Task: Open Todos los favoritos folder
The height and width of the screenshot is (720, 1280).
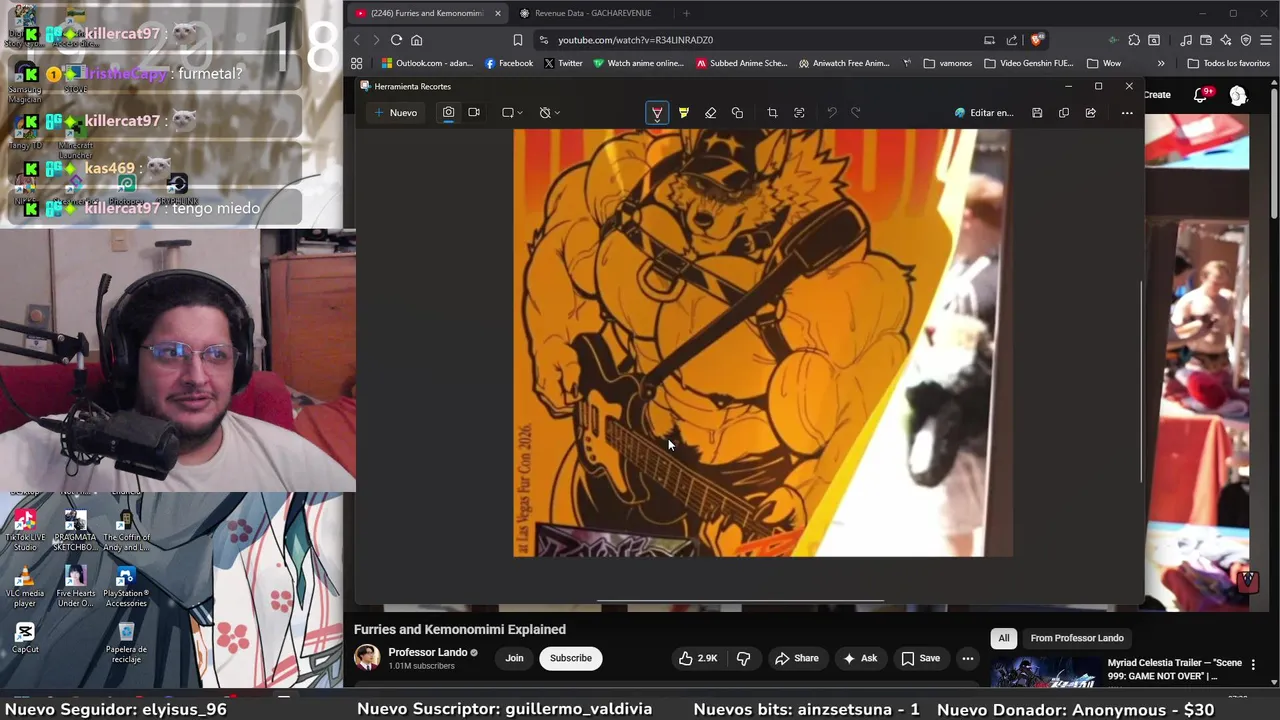Action: 1228,63
